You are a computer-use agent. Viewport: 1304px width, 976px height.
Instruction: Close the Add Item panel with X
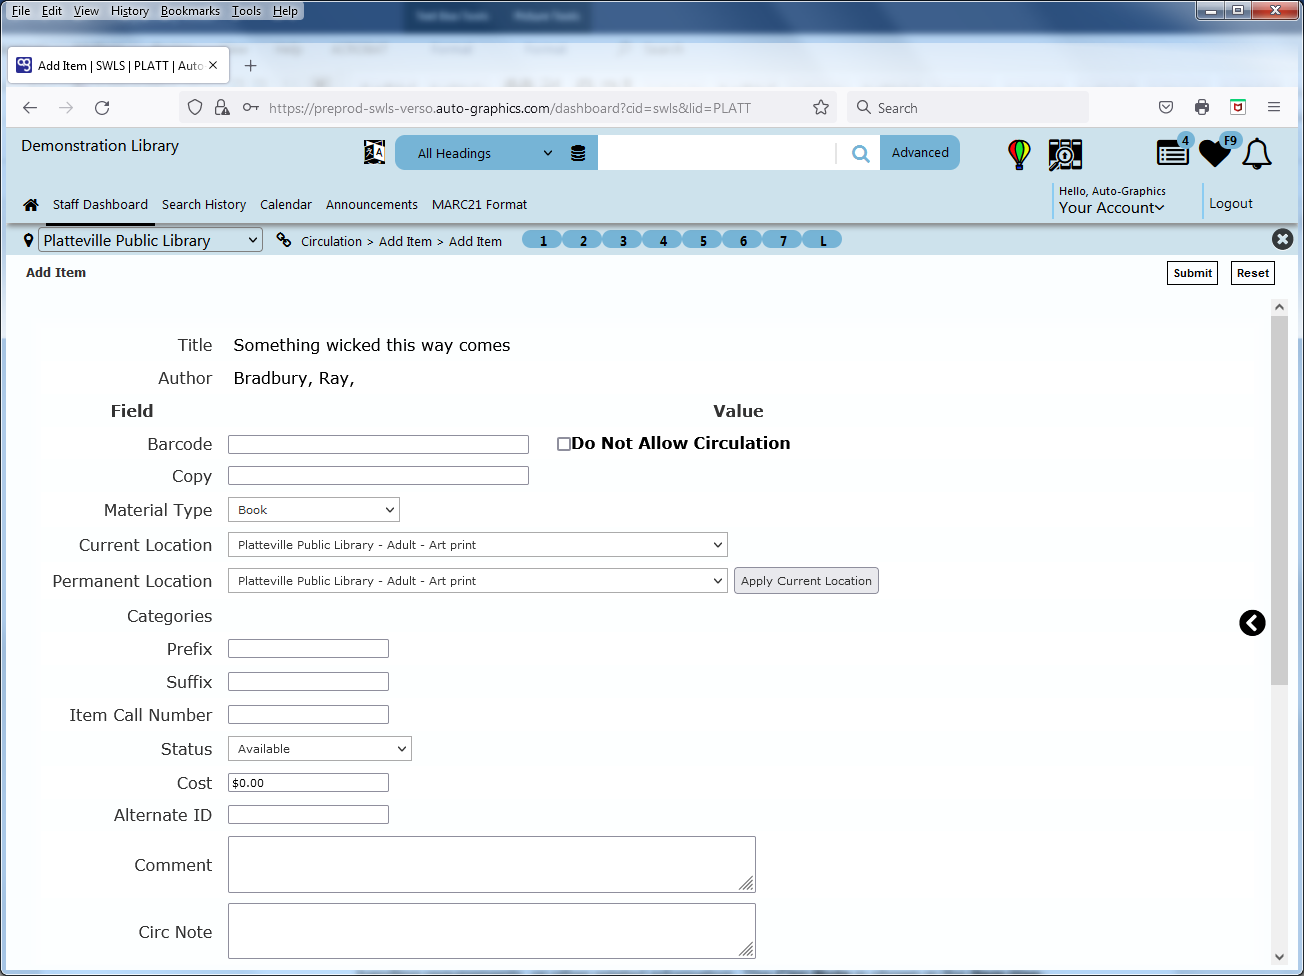pyautogui.click(x=1282, y=239)
